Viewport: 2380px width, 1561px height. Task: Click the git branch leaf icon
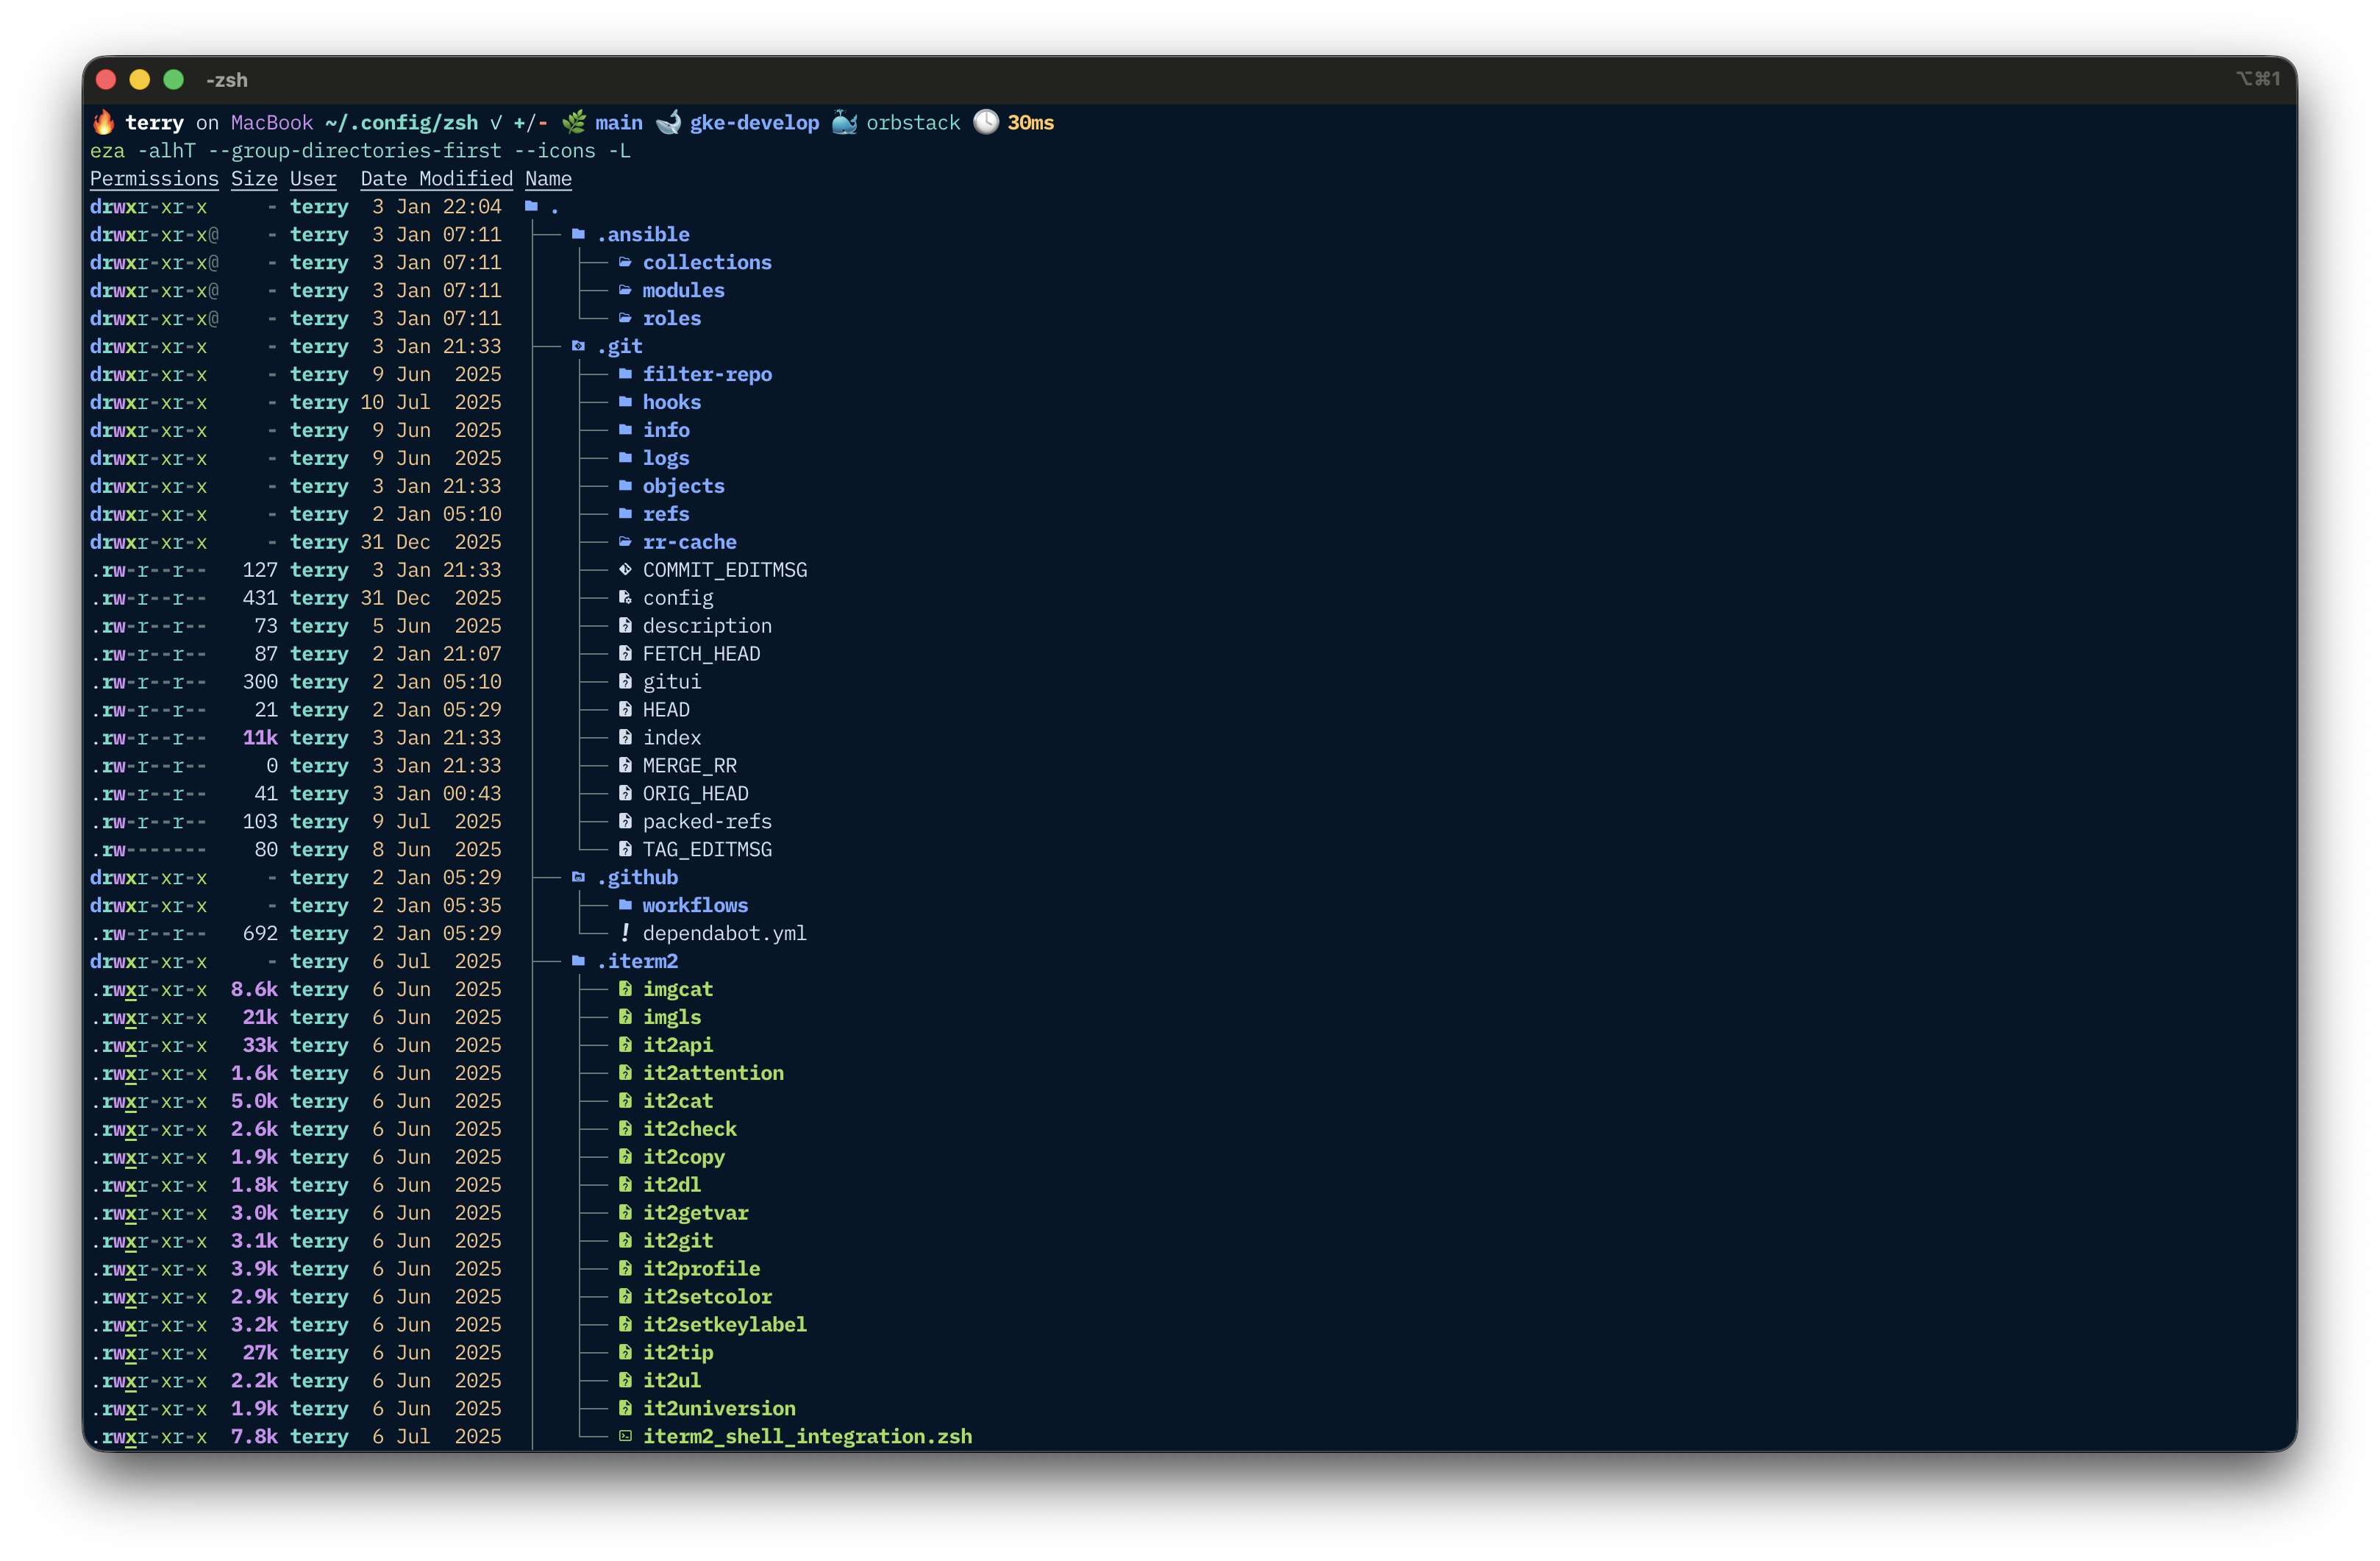click(574, 122)
